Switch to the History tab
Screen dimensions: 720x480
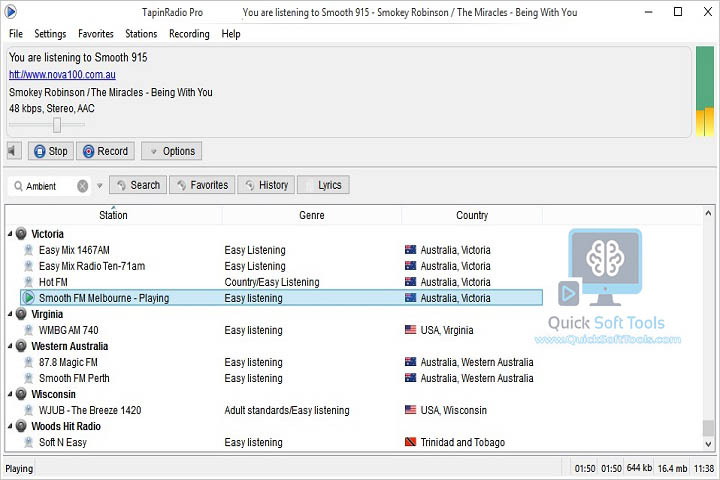pyautogui.click(x=266, y=185)
